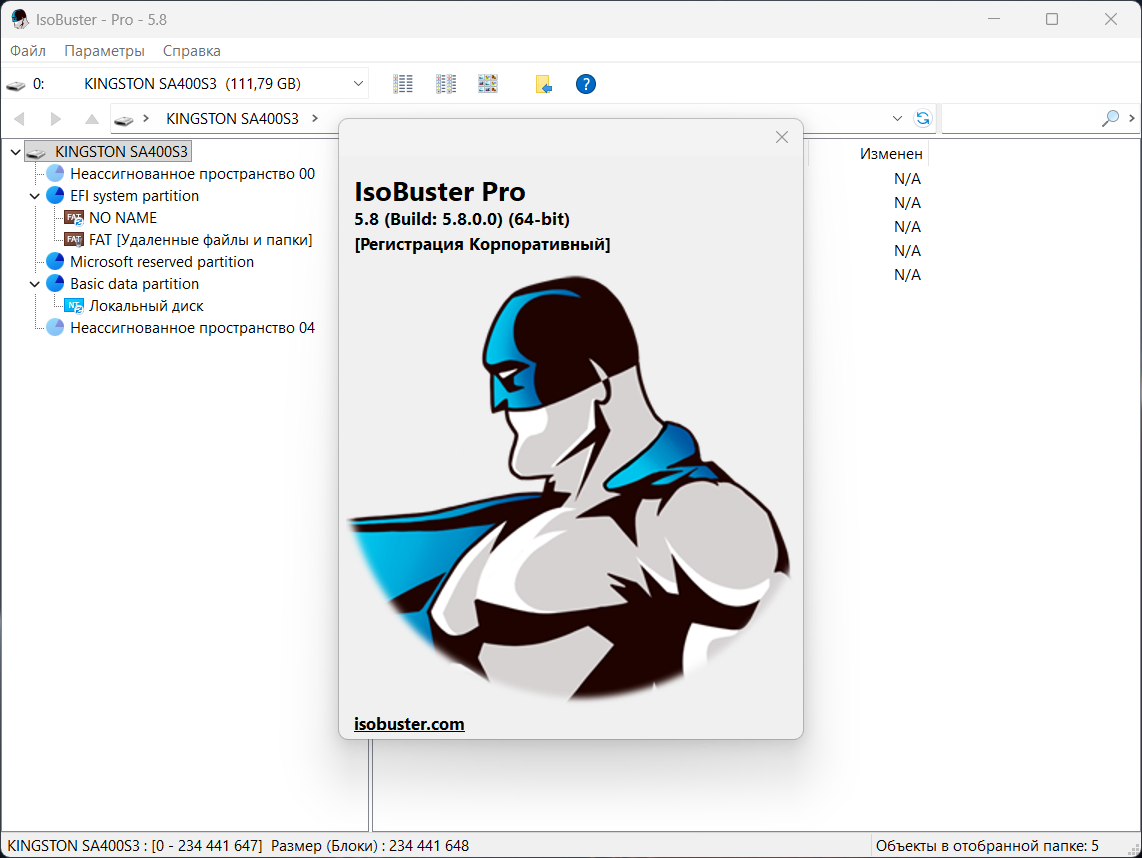This screenshot has height=858, width=1142.
Task: Collapse the Basic data partition node
Action: click(34, 284)
